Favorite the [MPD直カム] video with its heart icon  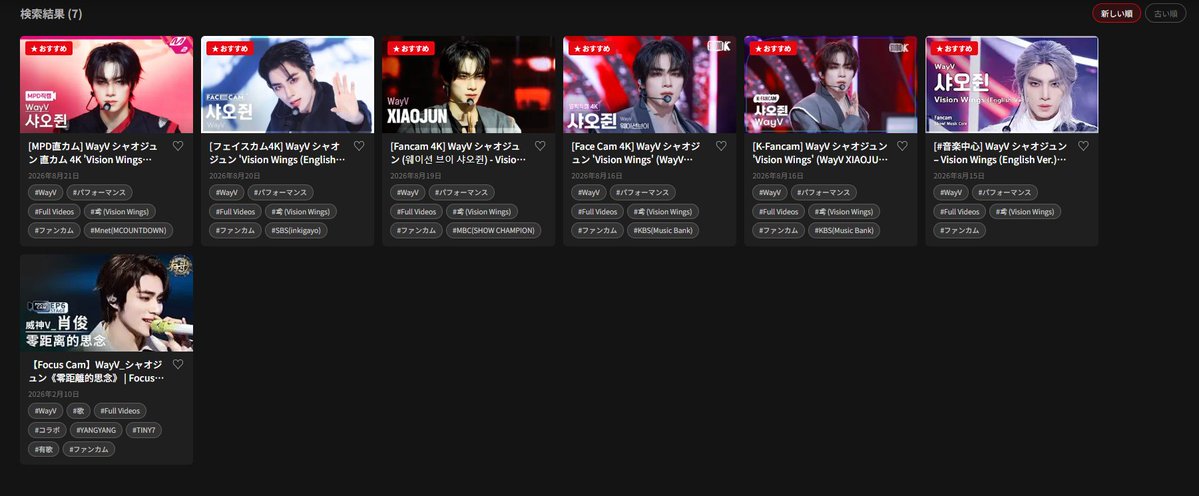pos(177,146)
